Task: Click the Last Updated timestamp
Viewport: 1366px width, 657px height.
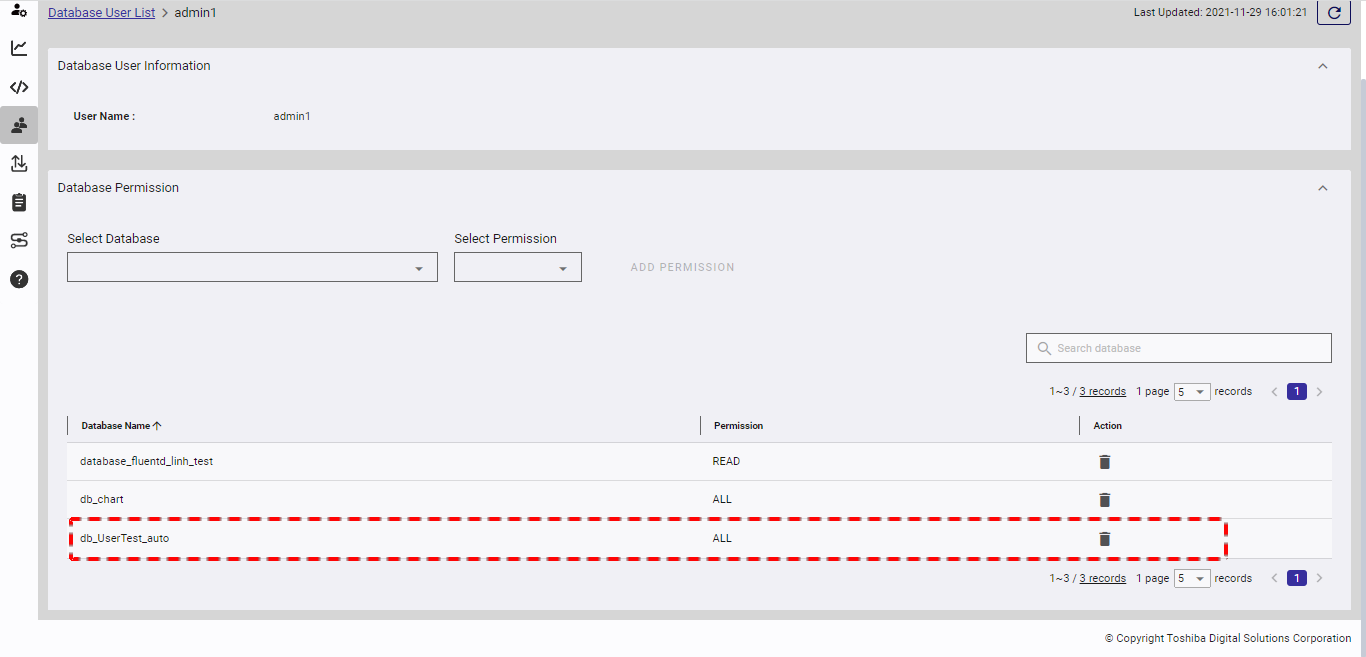Action: [1221, 13]
